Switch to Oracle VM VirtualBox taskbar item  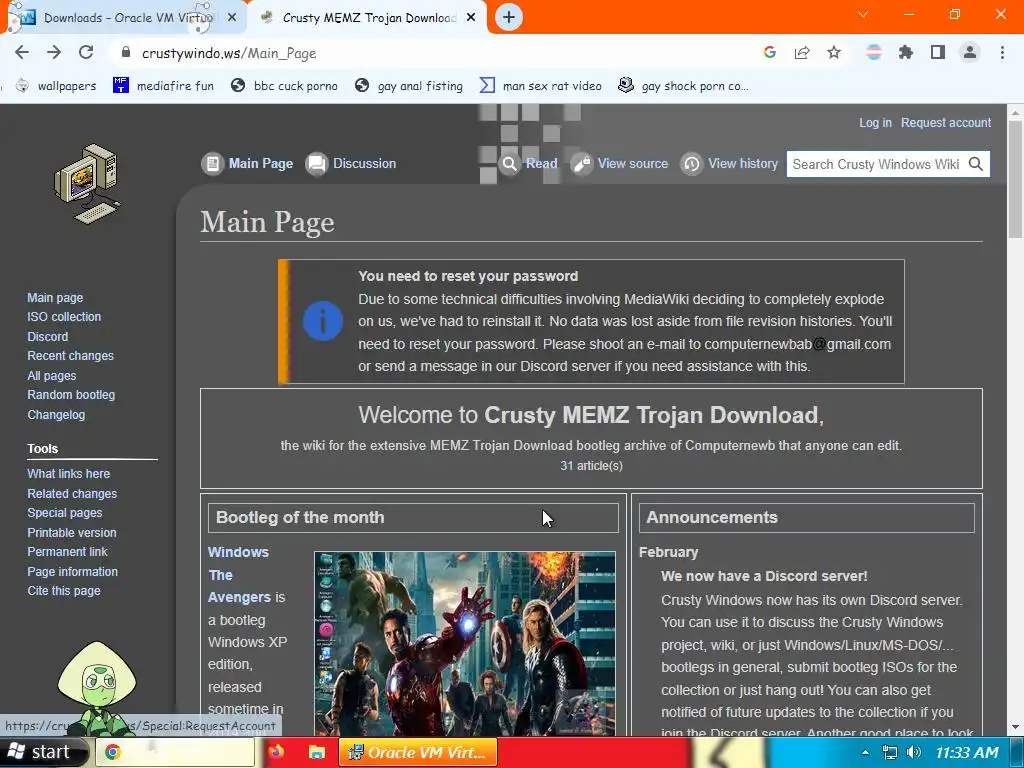point(418,752)
